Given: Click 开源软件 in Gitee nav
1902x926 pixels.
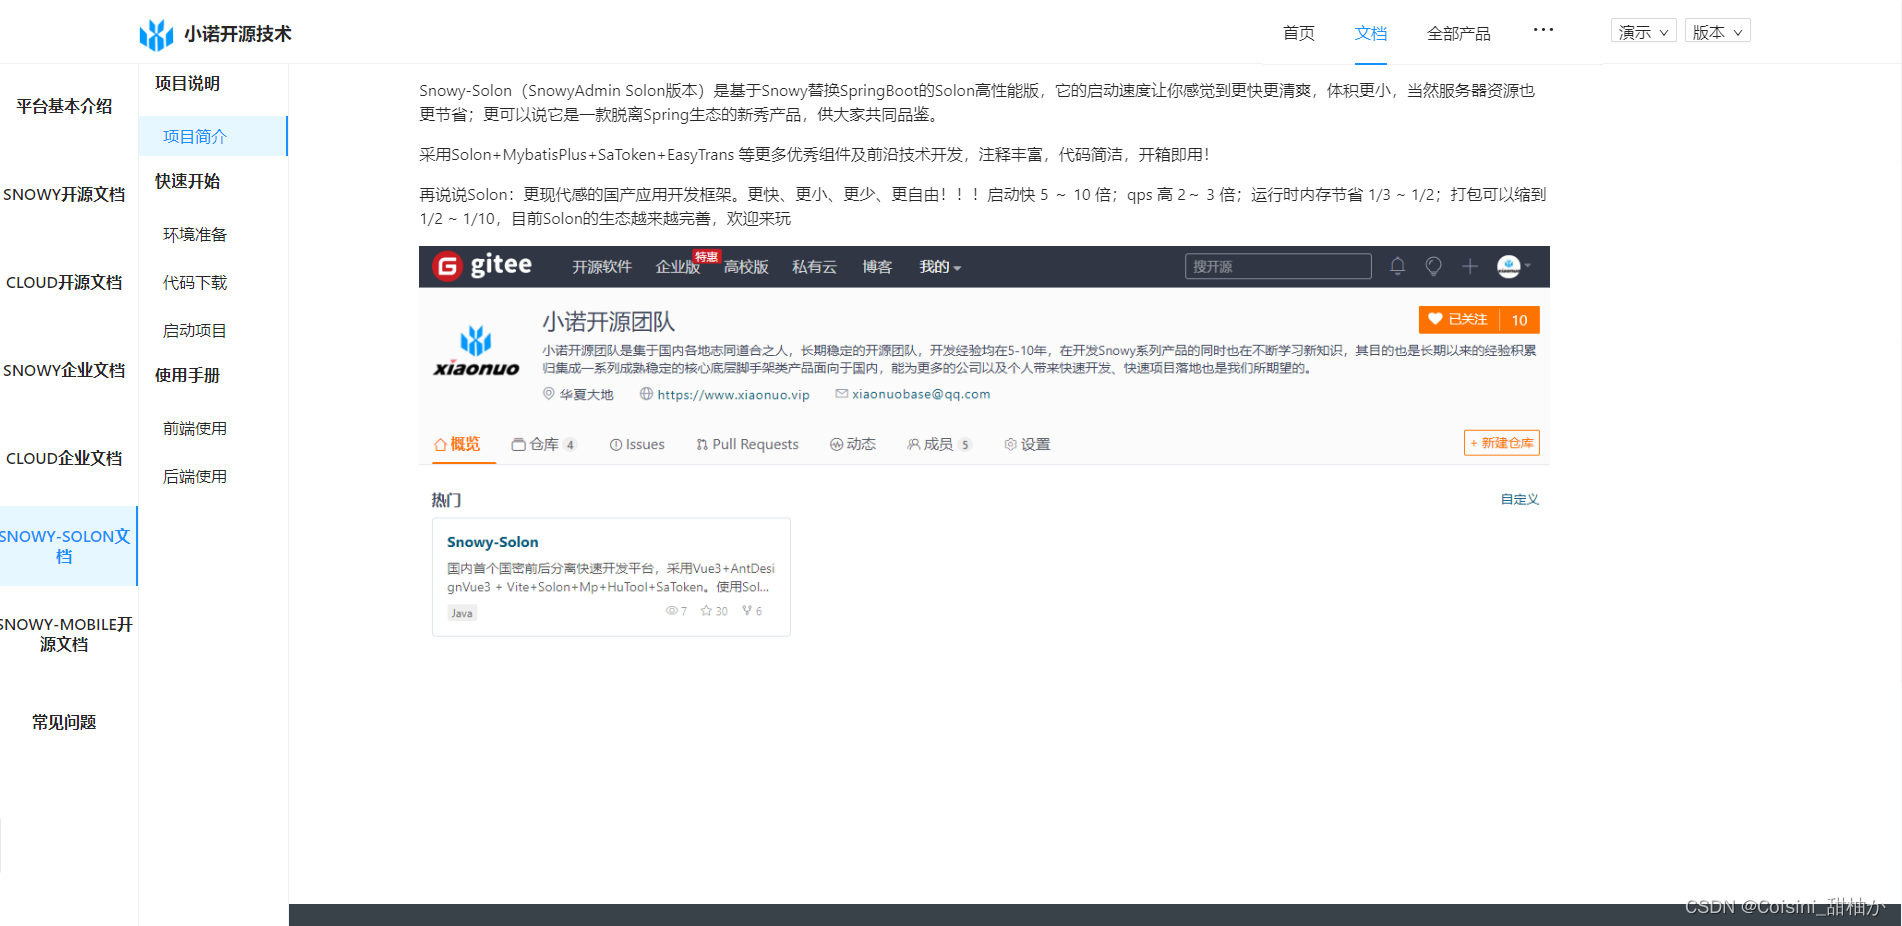Looking at the screenshot, I should 602,267.
